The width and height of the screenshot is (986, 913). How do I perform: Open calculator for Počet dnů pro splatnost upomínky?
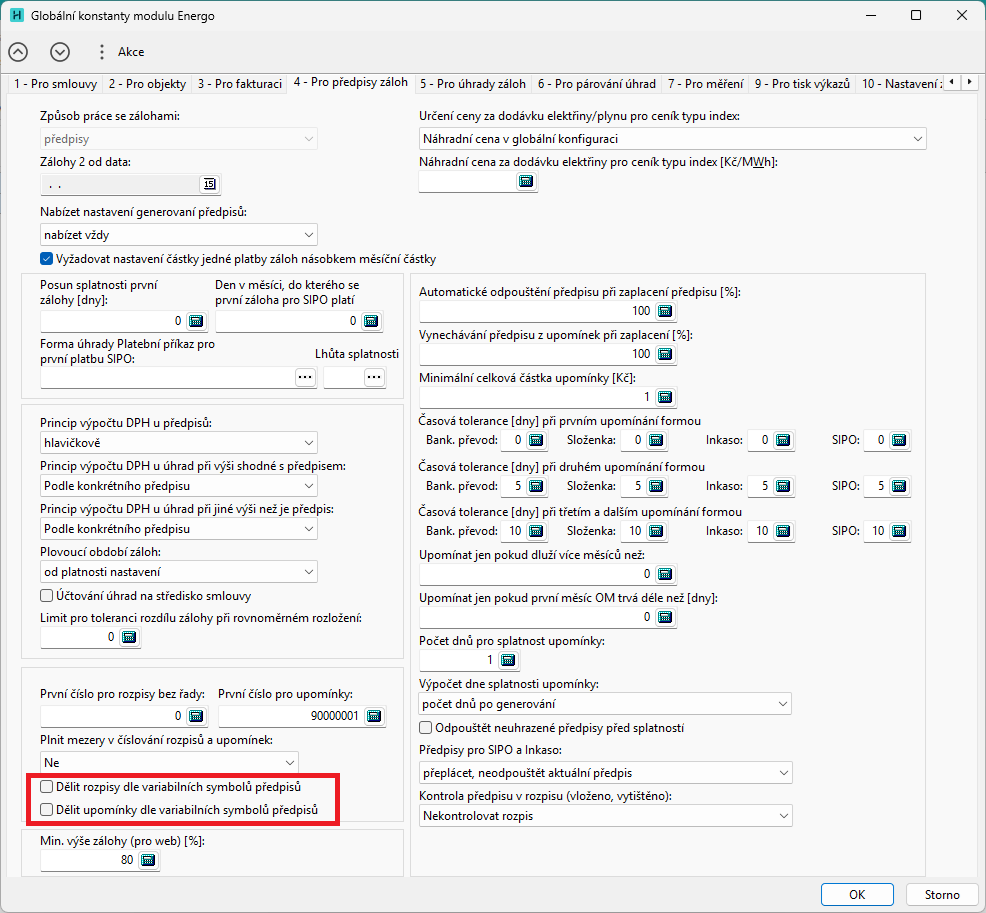(507, 660)
